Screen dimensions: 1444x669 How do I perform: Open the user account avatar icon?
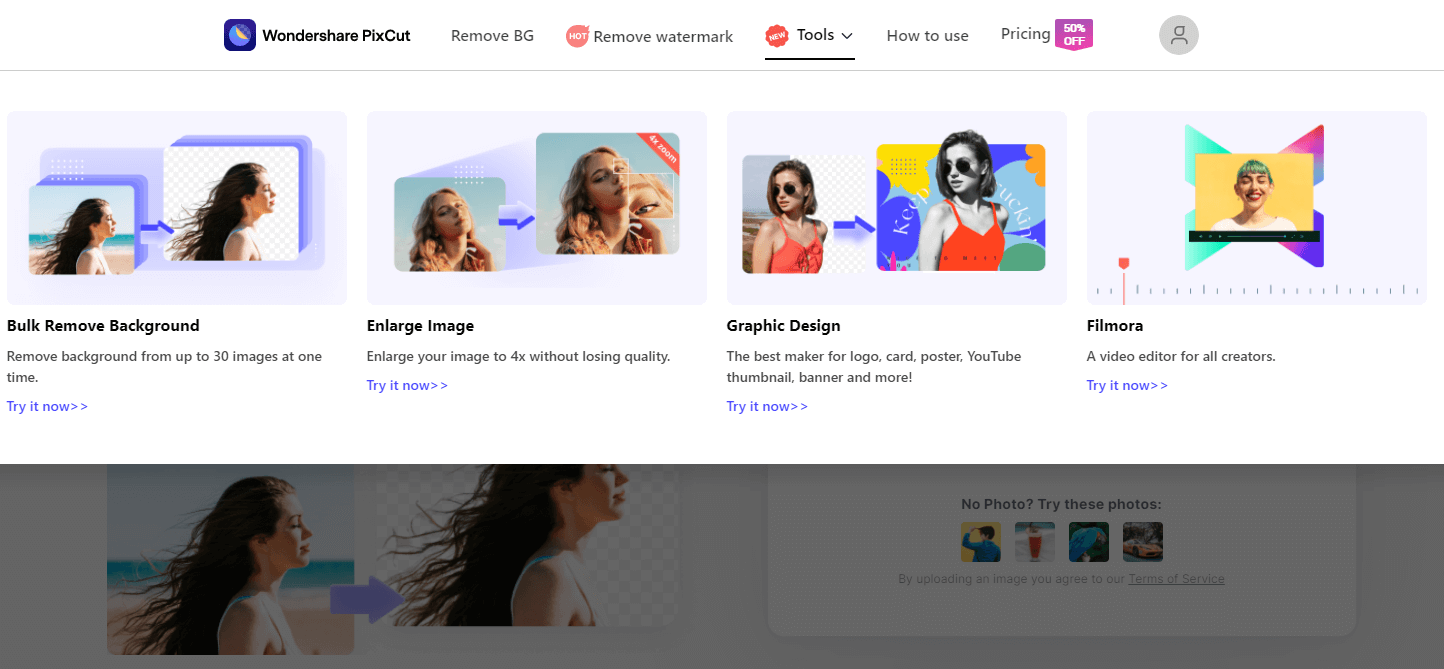coord(1178,35)
